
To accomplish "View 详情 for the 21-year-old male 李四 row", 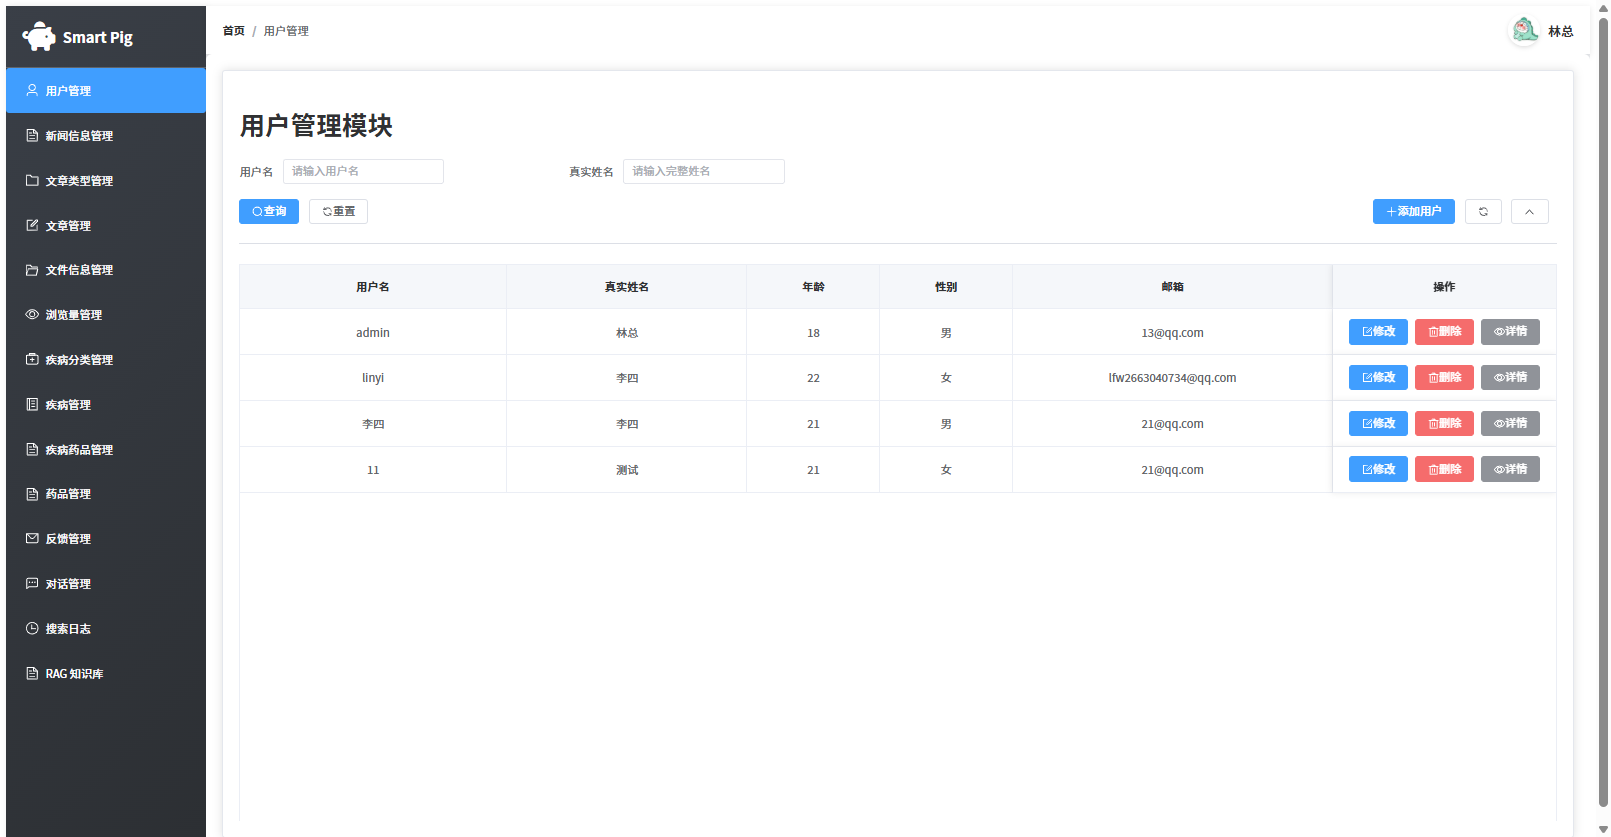I will [x=1510, y=424].
